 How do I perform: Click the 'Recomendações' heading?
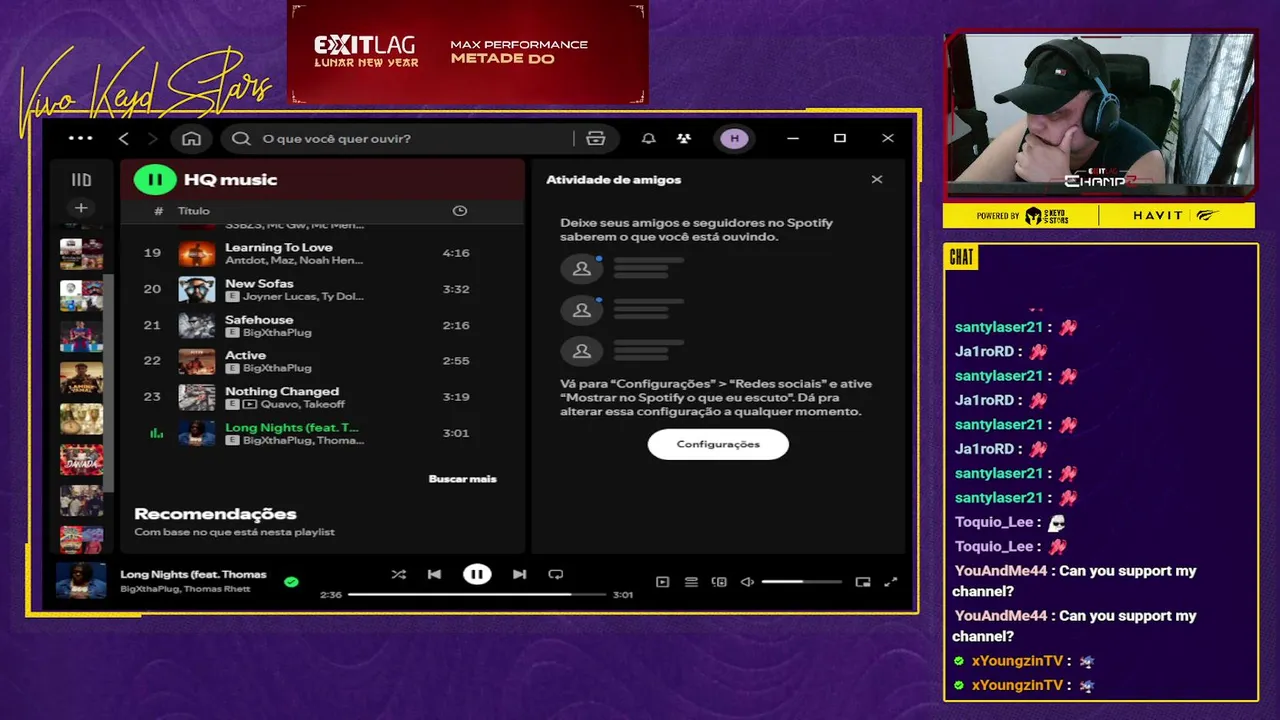[215, 514]
